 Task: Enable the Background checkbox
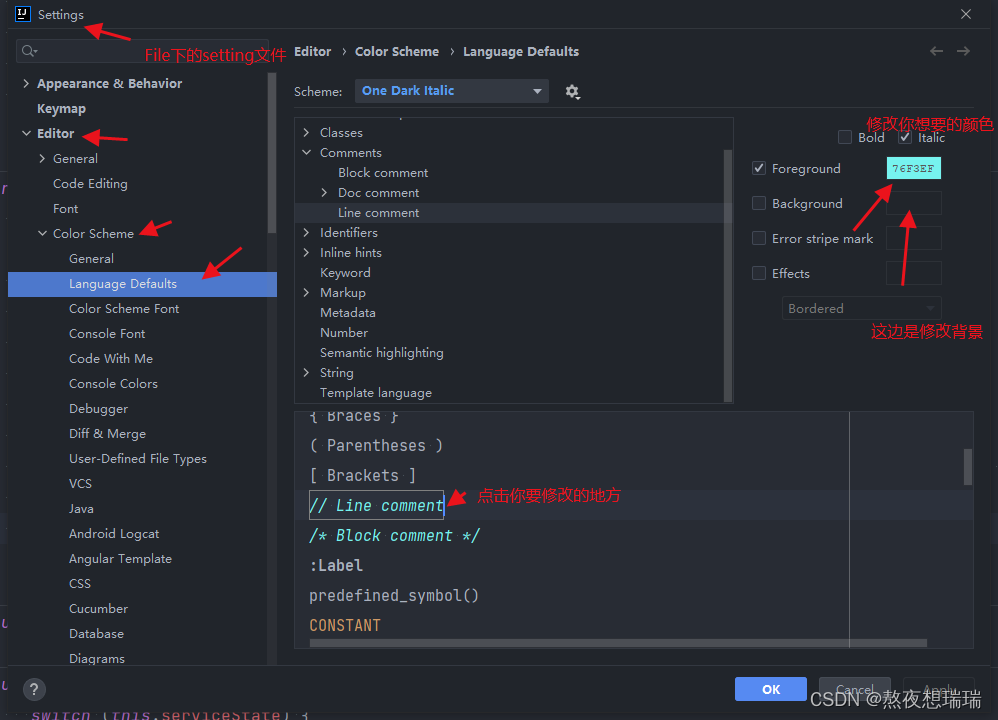(759, 203)
